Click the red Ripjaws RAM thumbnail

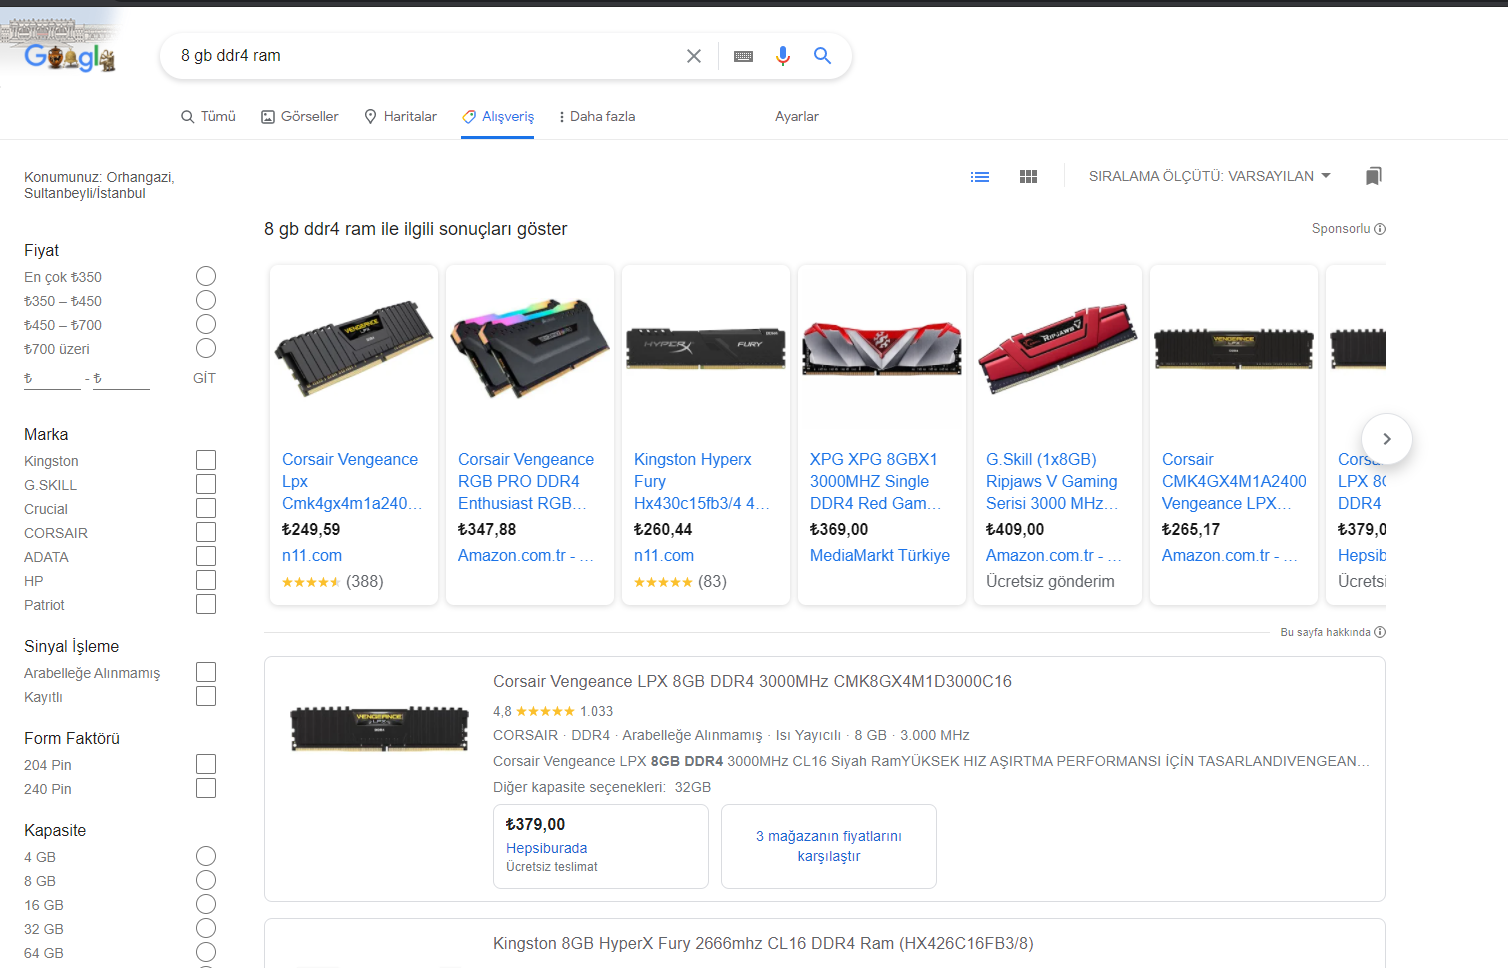coord(1058,347)
